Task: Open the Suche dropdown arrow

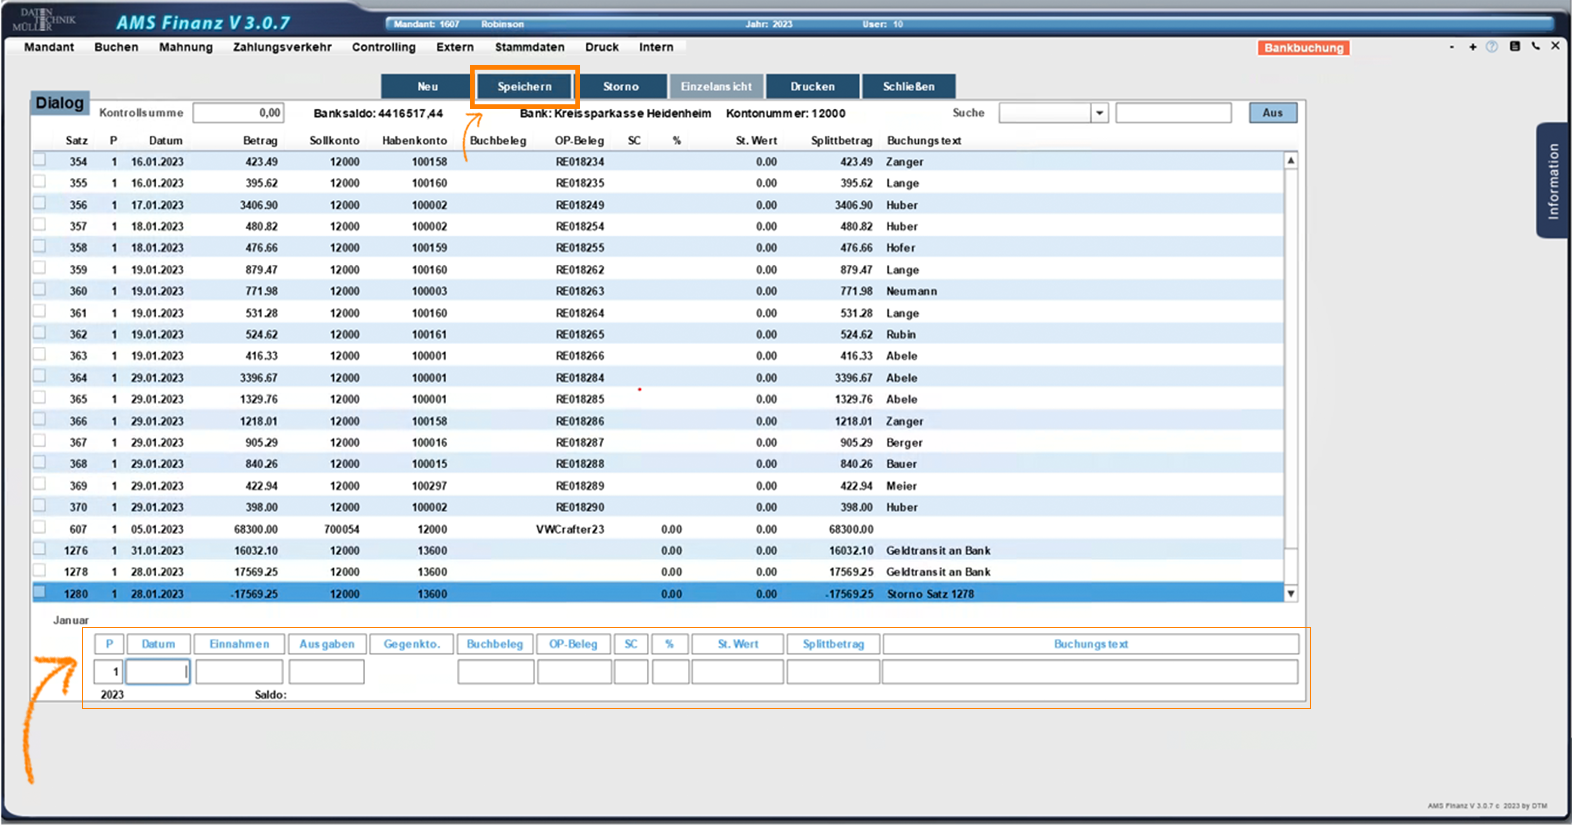Action: pos(1099,113)
